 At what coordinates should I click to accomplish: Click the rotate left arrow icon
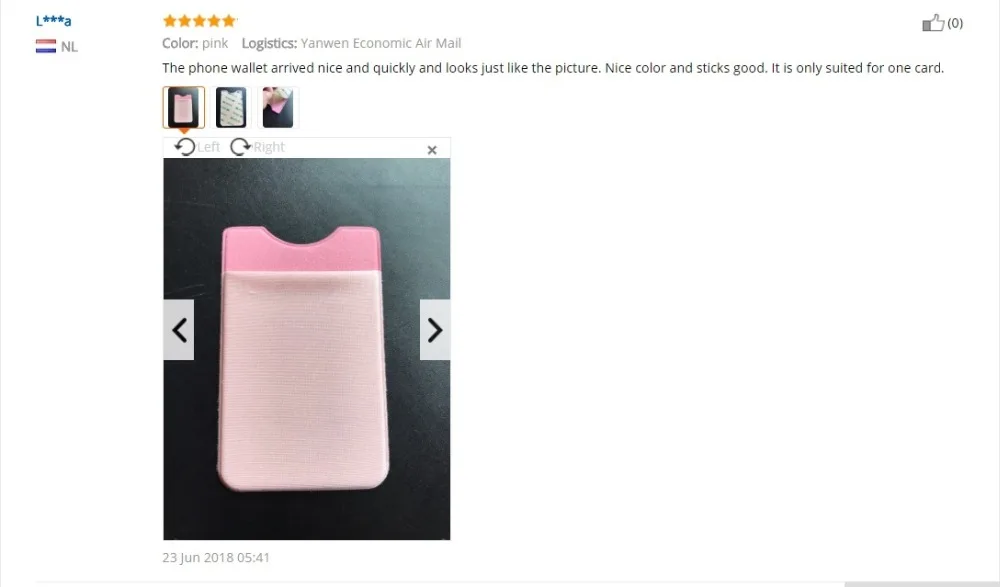(184, 147)
